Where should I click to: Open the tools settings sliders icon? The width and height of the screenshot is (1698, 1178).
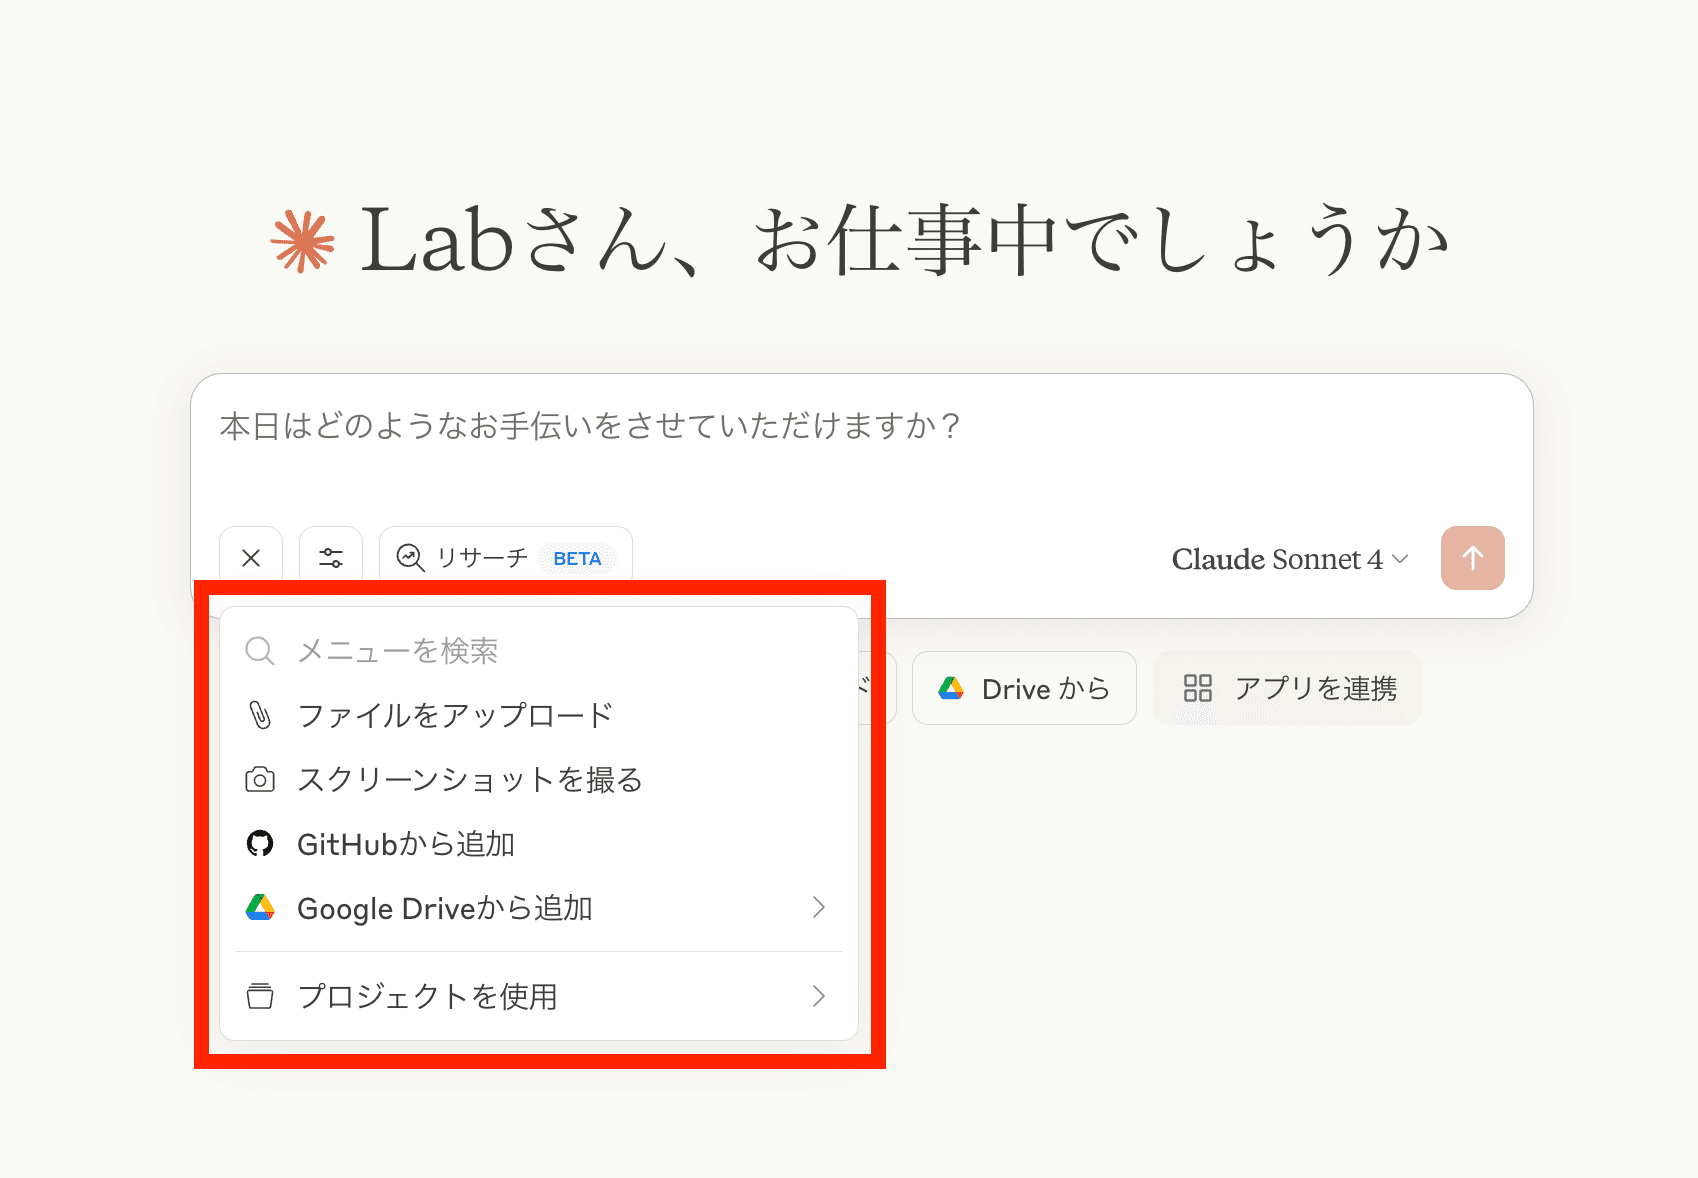coord(331,558)
